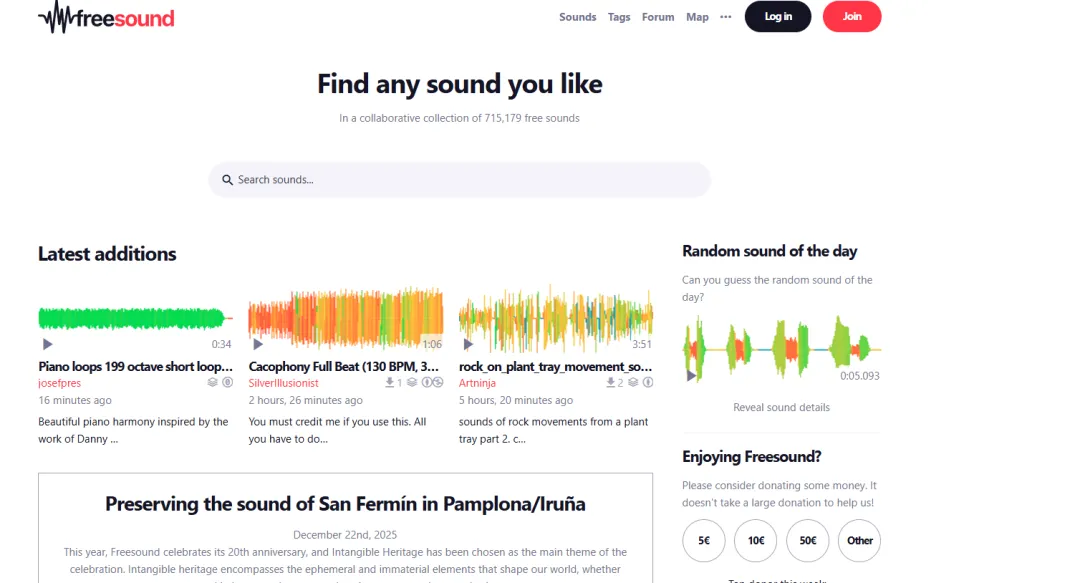Open the rock_on_plant_tray_movement sound title
The height and width of the screenshot is (583, 1080).
[555, 367]
